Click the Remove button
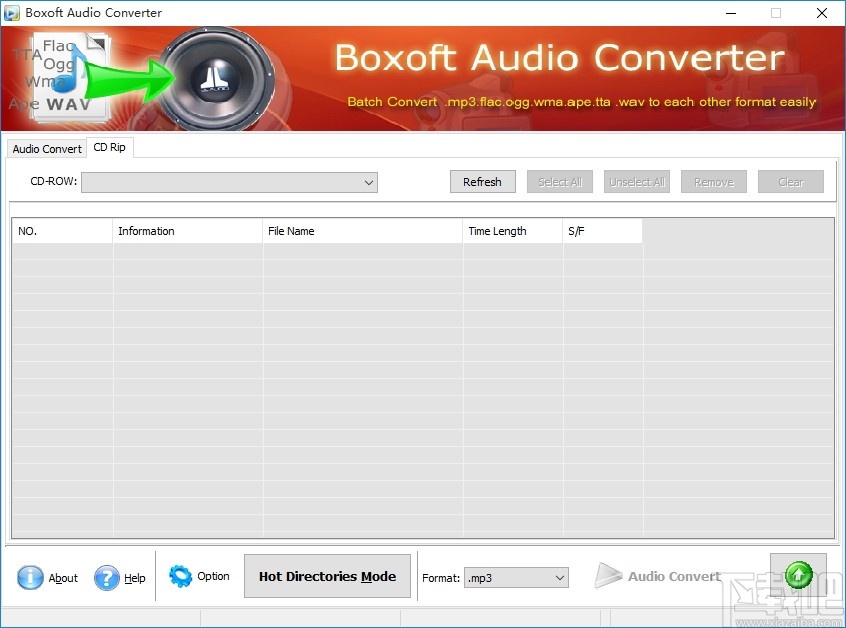The width and height of the screenshot is (846, 628). click(x=713, y=181)
